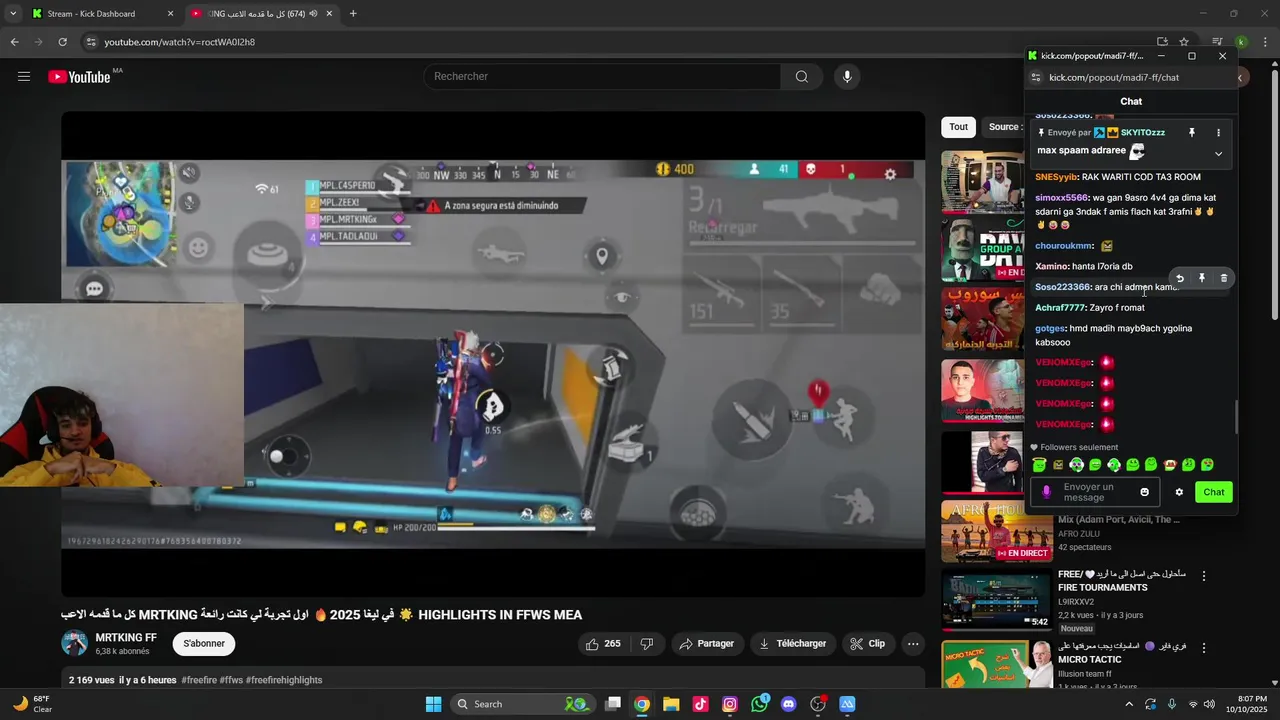1280x720 pixels.
Task: Start voice search with the microphone
Action: 847,77
